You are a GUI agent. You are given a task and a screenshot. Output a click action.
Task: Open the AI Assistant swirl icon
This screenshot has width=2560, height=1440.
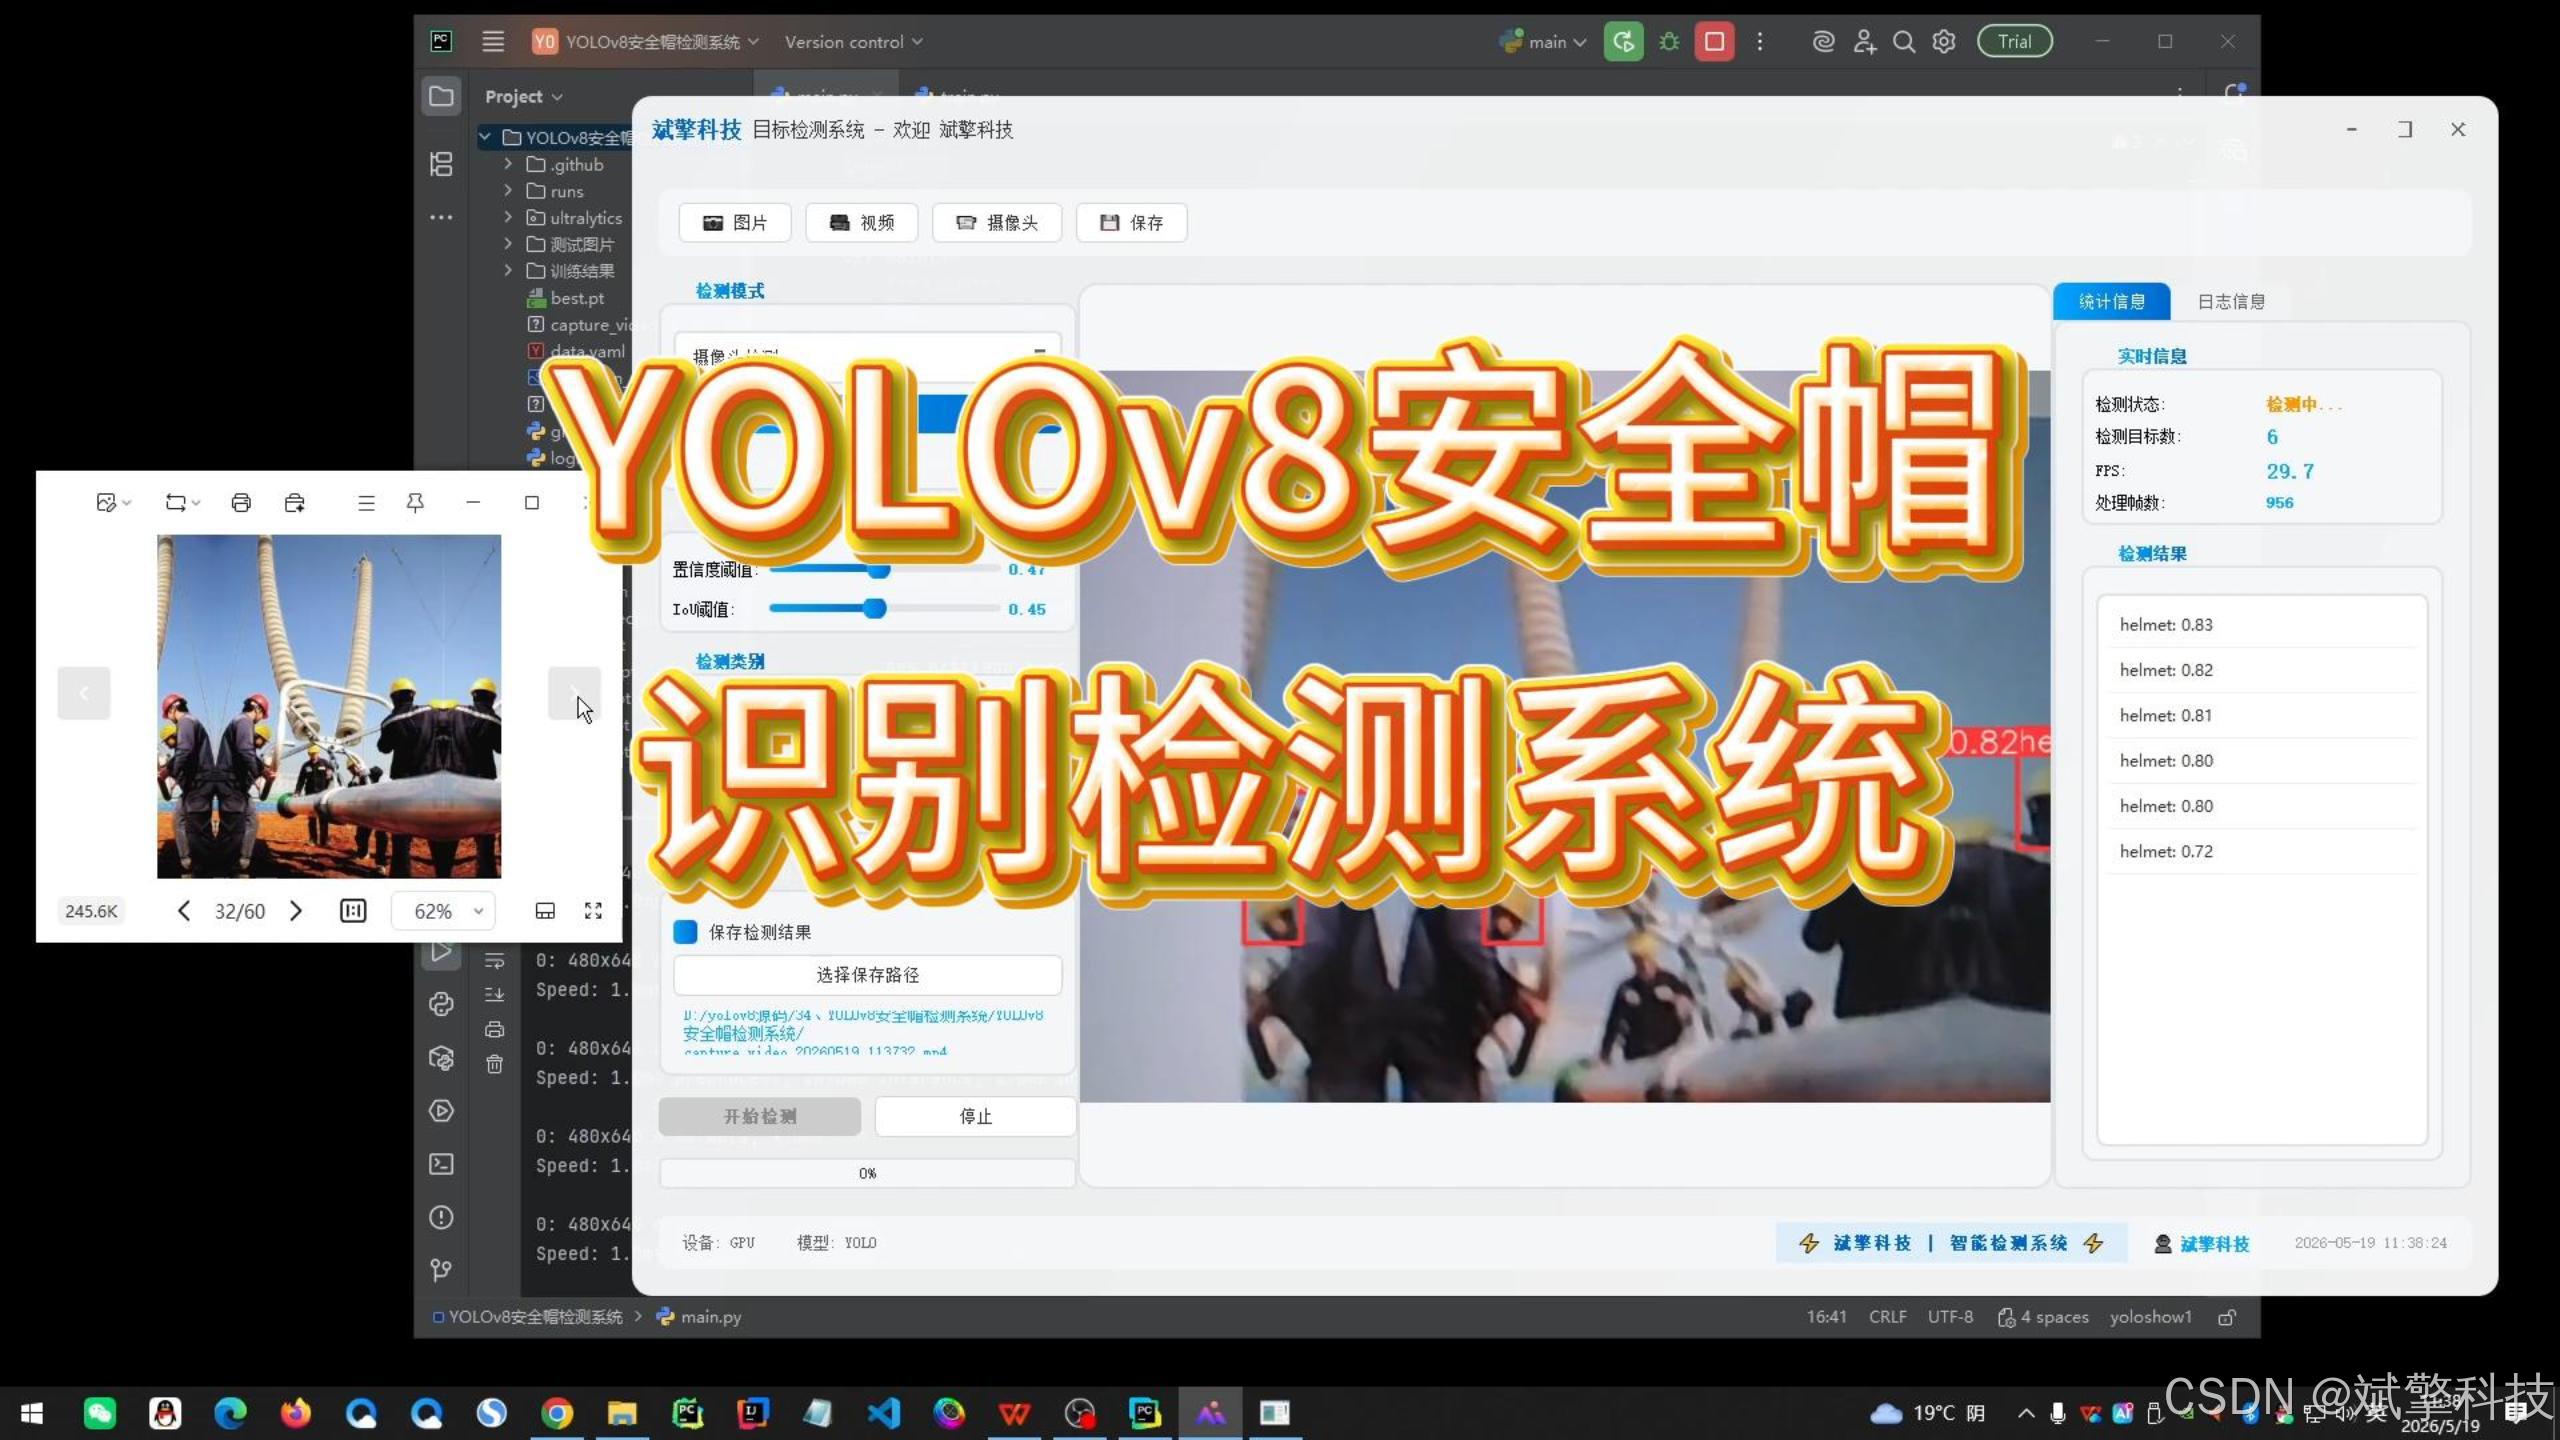click(1823, 41)
